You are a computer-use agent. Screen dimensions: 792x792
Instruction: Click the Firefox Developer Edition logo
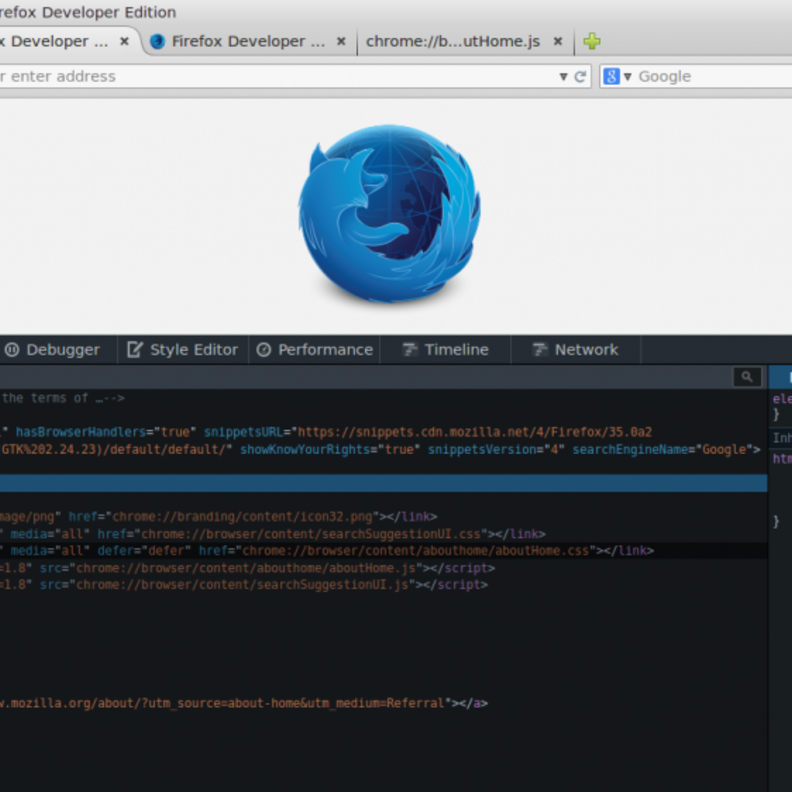(389, 214)
